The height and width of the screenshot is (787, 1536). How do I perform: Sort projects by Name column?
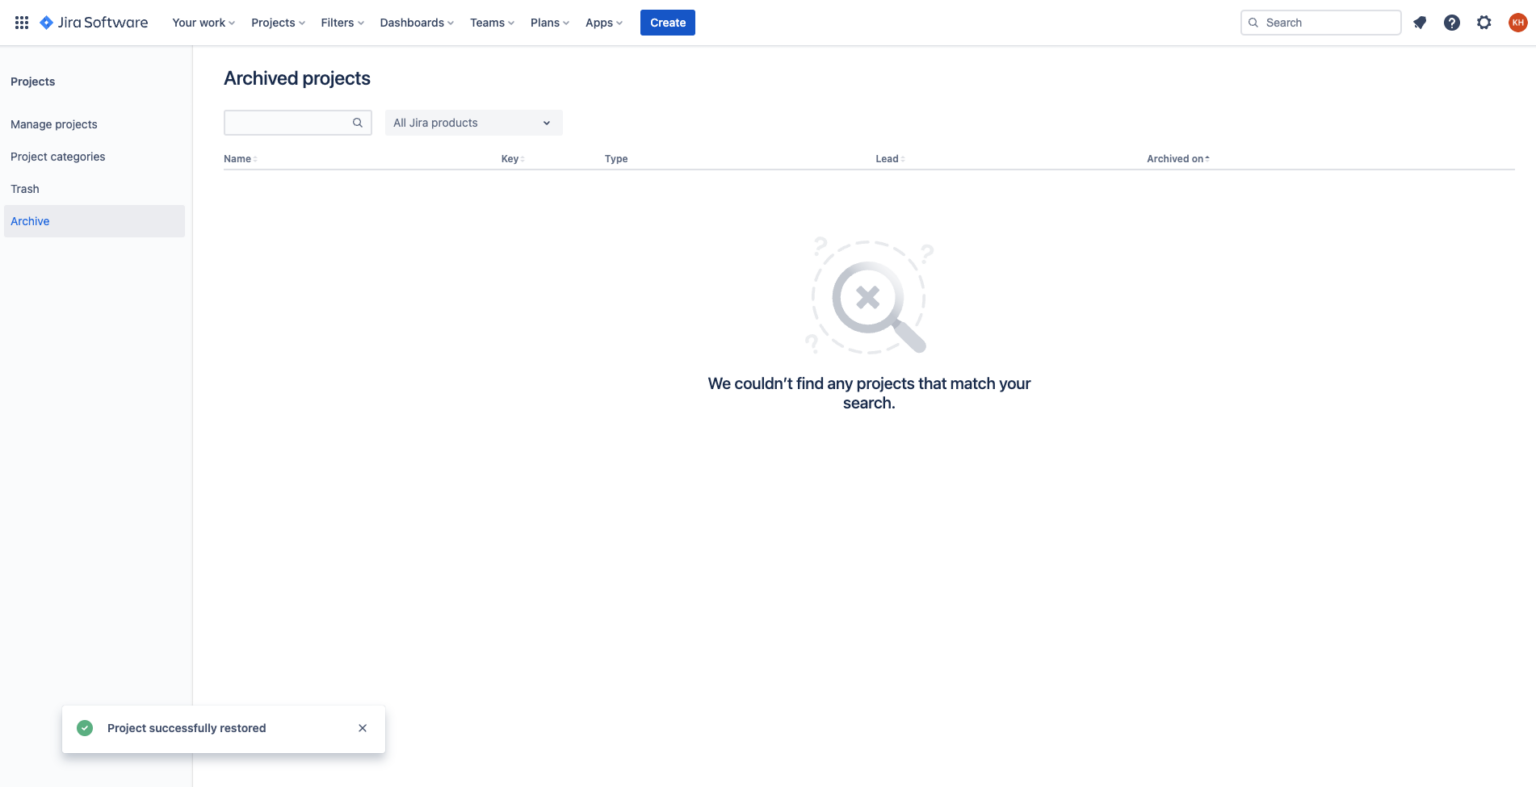238,158
